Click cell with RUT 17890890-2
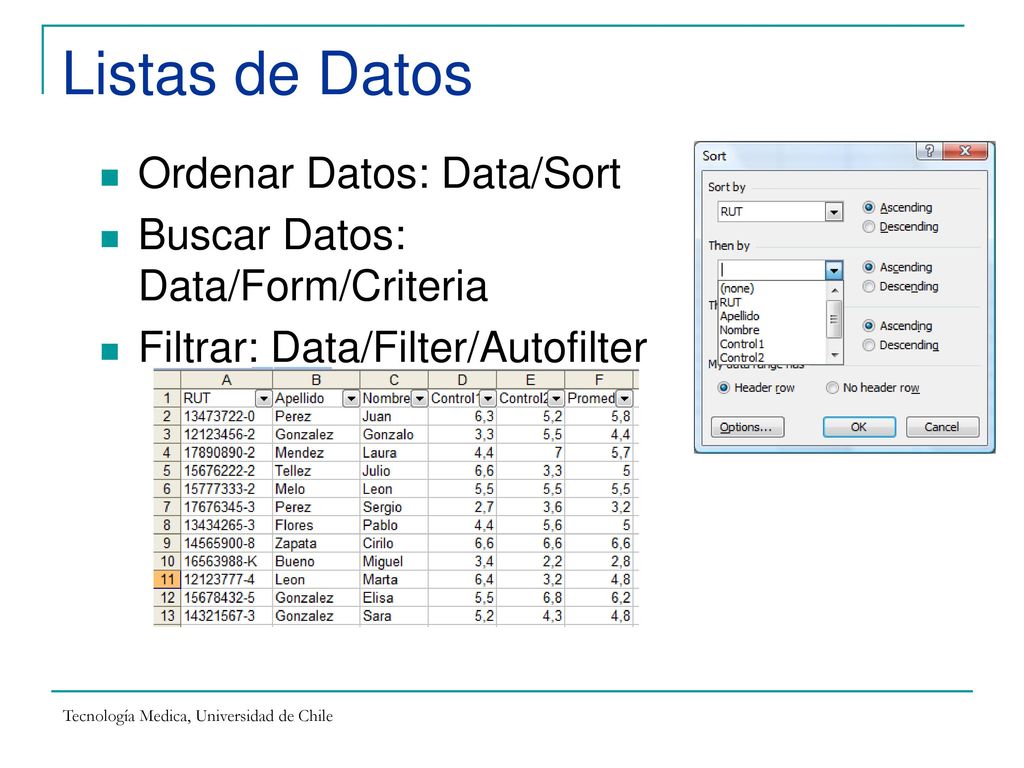 point(227,453)
